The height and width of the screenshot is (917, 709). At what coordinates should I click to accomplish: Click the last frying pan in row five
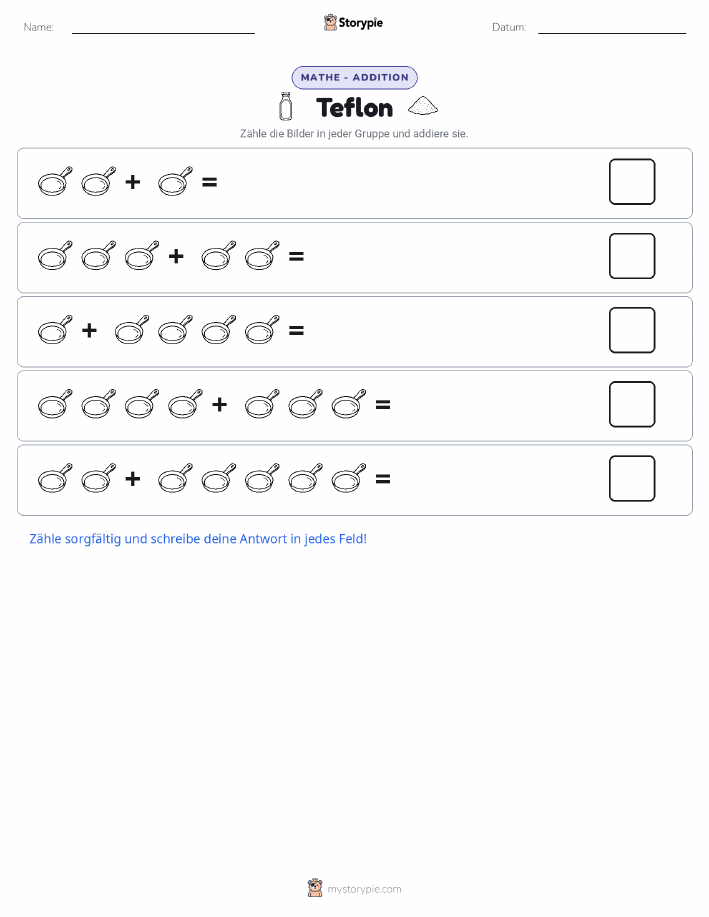349,478
